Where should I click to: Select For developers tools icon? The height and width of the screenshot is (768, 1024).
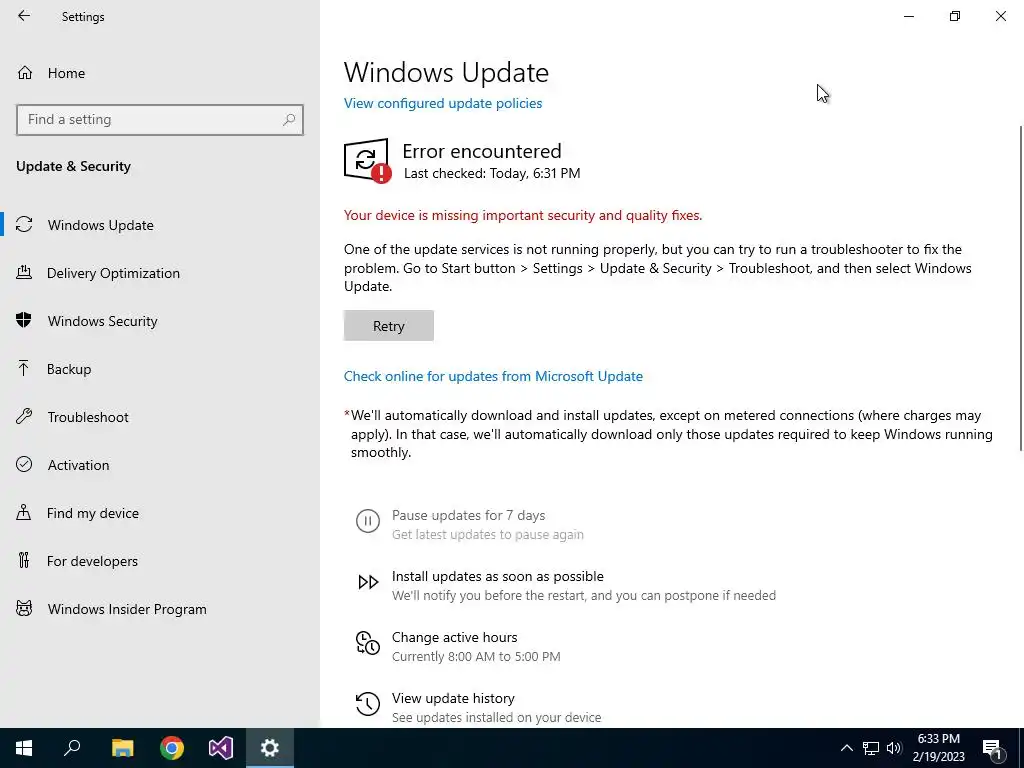coord(24,560)
